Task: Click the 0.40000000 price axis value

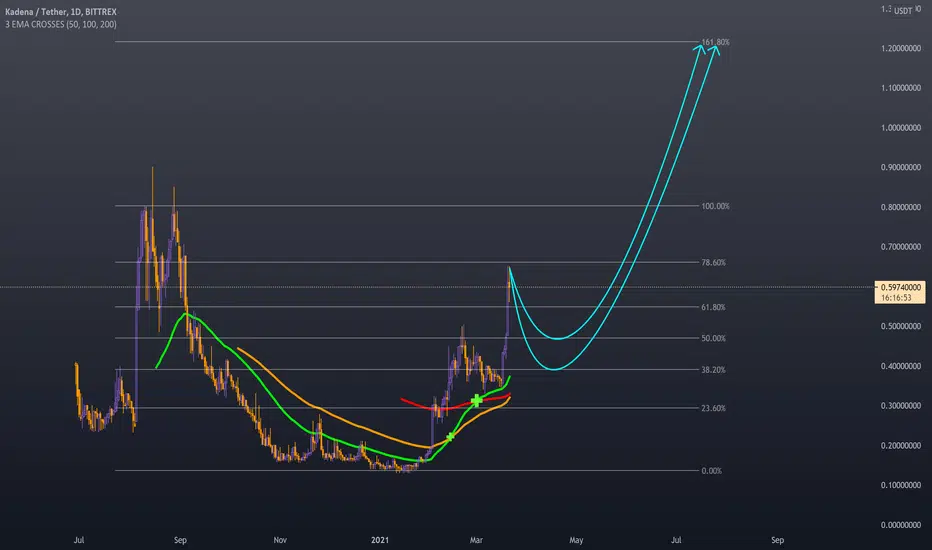Action: tap(901, 366)
